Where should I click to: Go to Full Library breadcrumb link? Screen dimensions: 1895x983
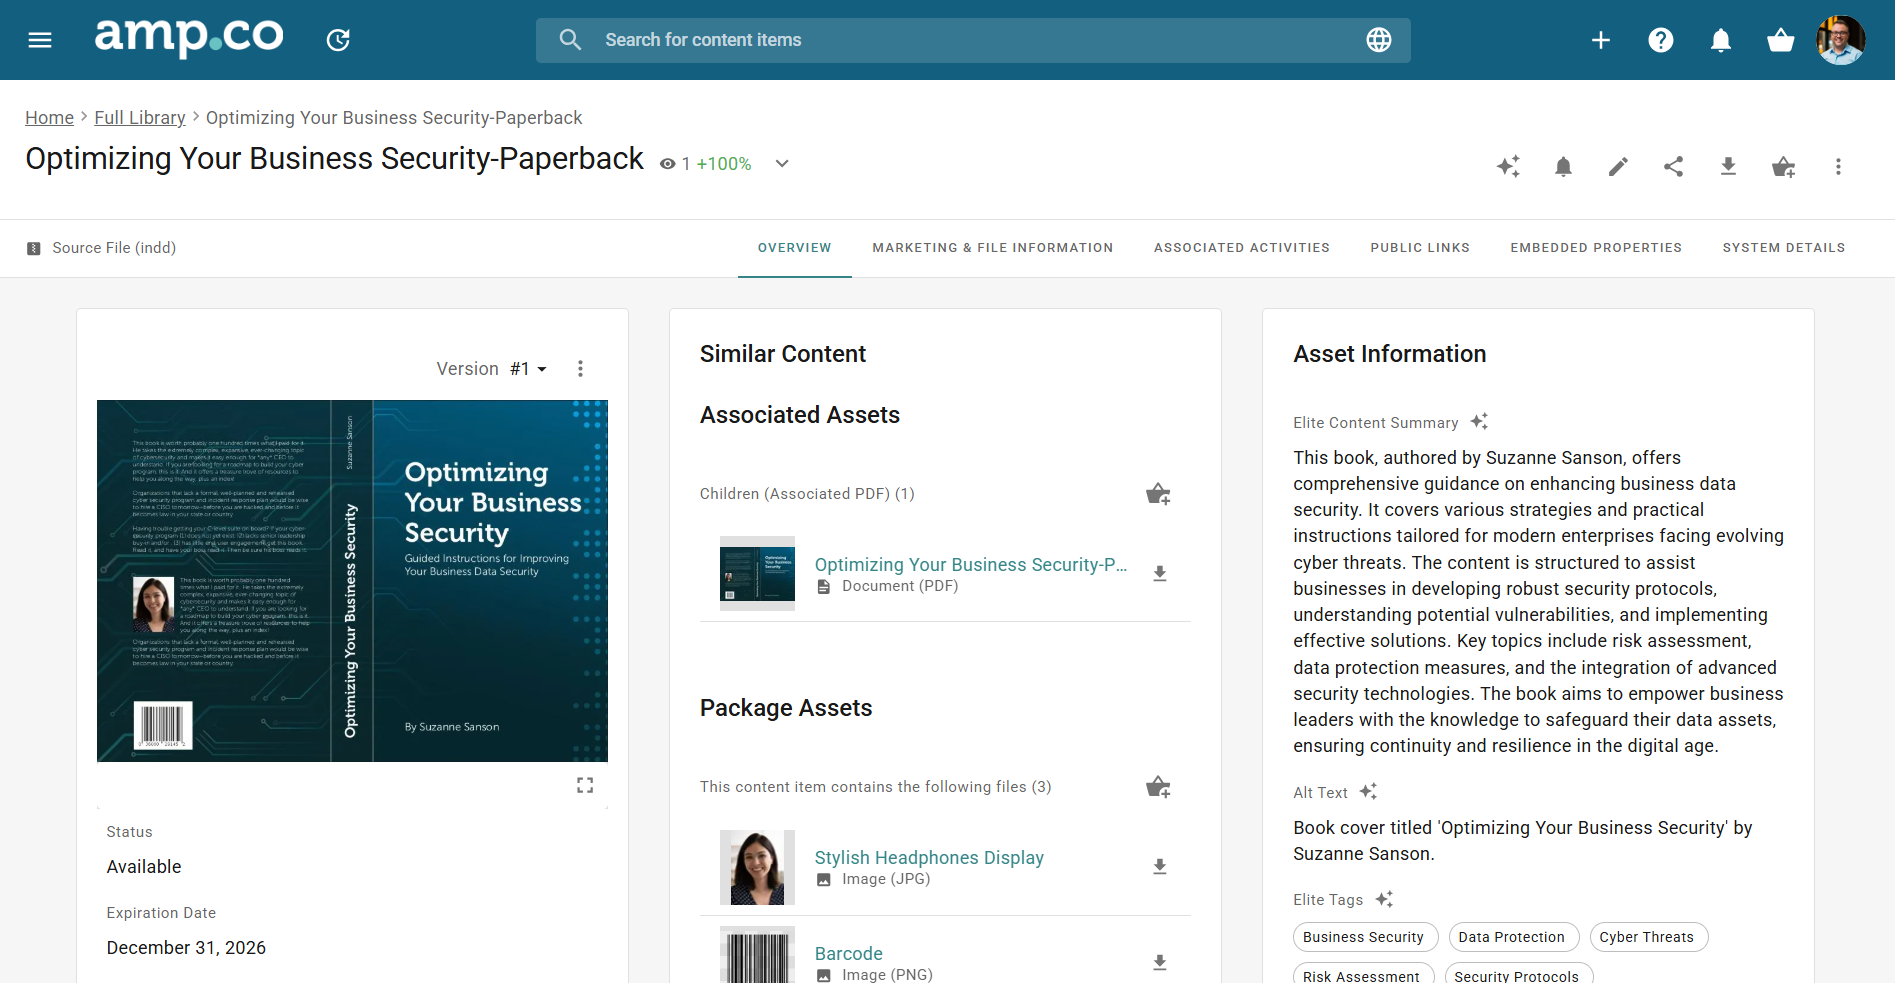[x=140, y=118]
